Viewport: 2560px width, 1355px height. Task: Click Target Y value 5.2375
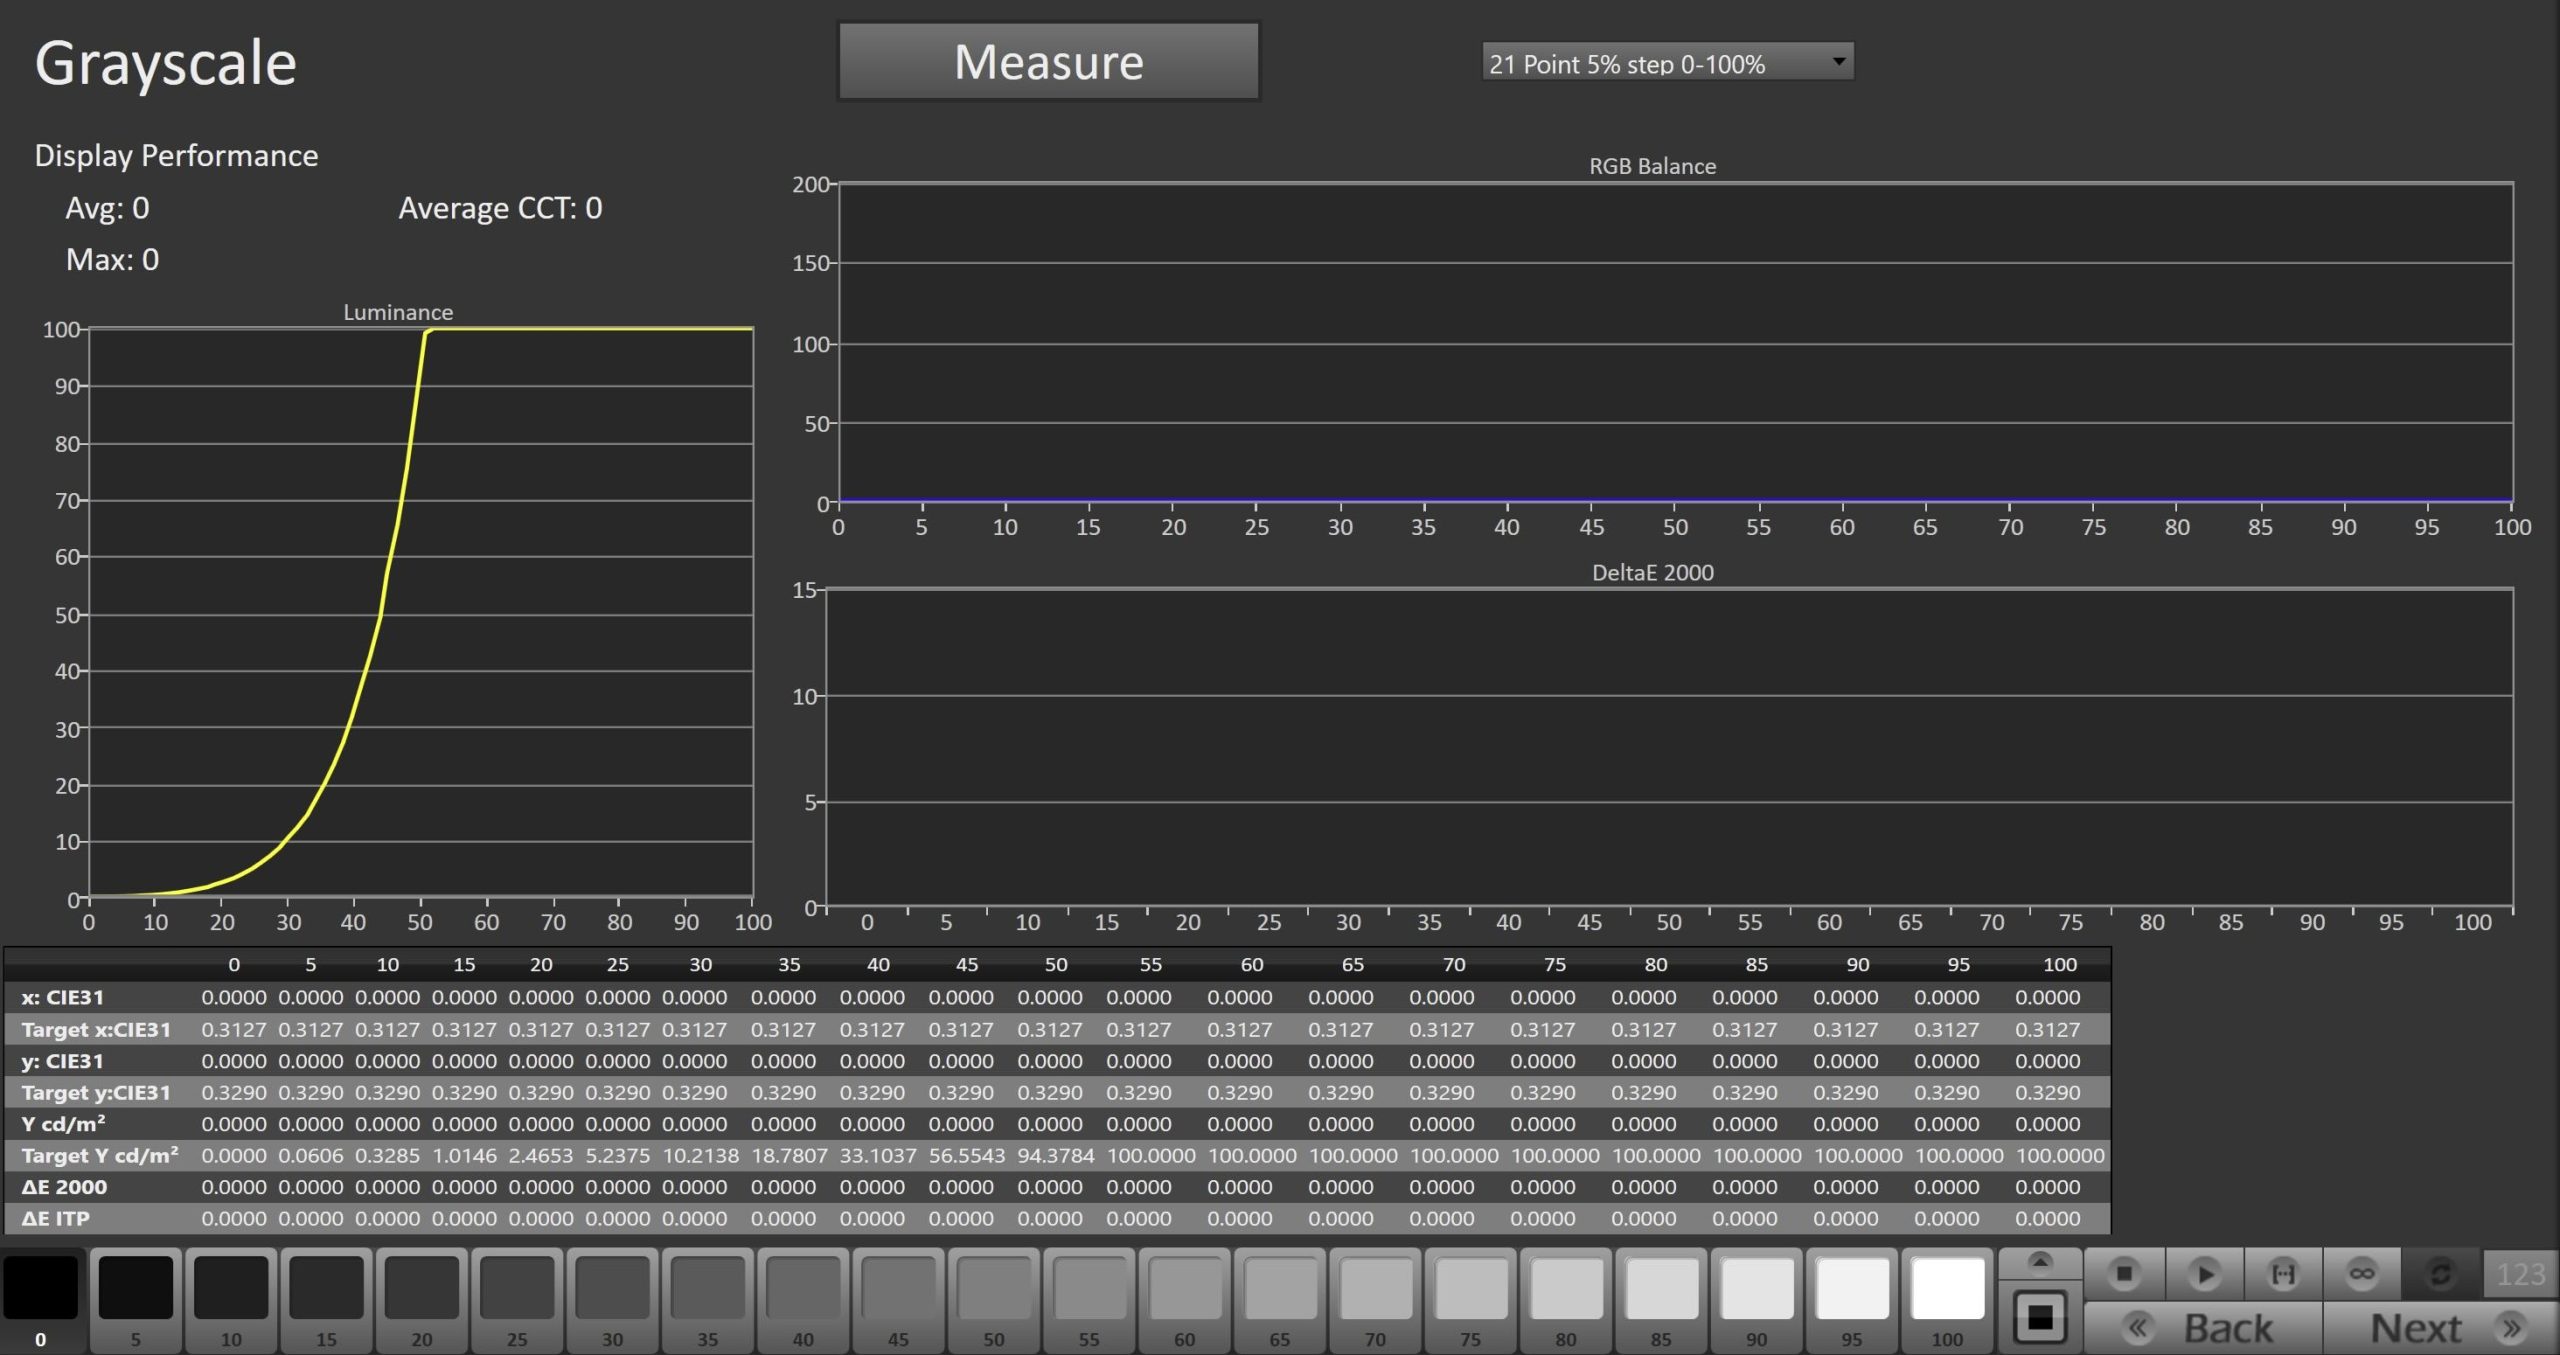point(618,1155)
